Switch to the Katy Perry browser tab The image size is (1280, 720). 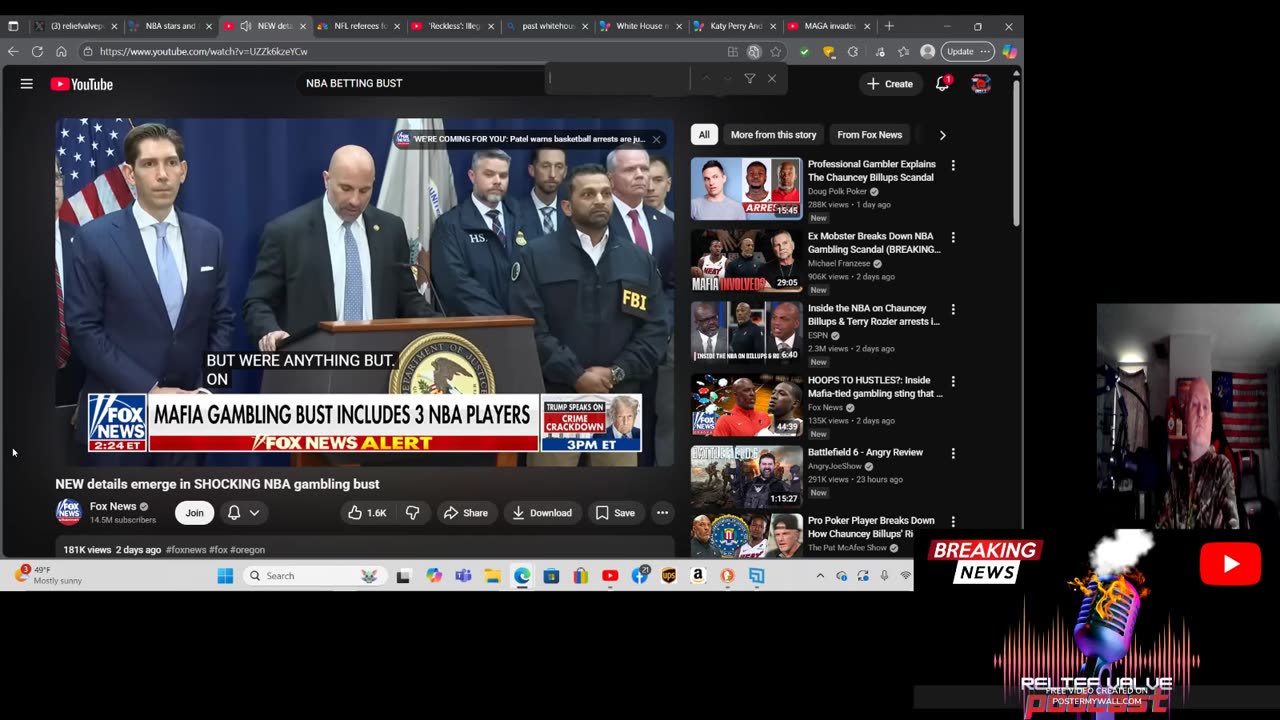tap(734, 26)
